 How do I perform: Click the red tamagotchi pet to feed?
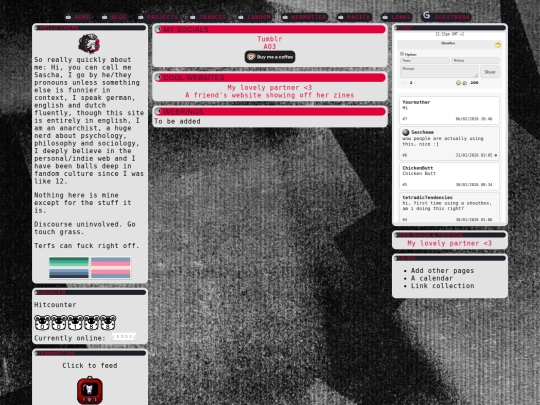[90, 391]
